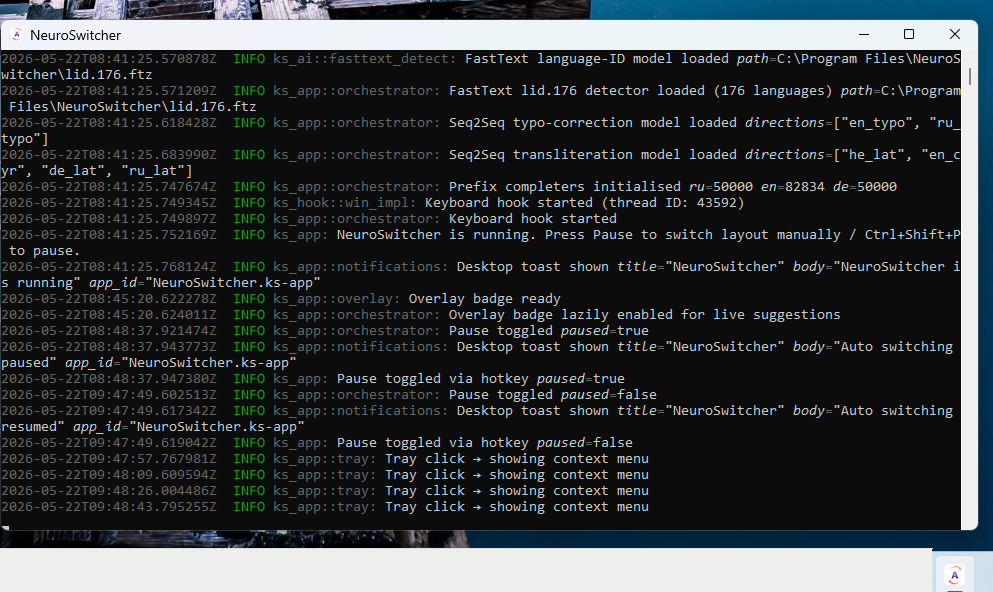Image resolution: width=993 pixels, height=592 pixels.
Task: Select the "FastText lid.176 detector loaded" log text
Action: click(577, 91)
